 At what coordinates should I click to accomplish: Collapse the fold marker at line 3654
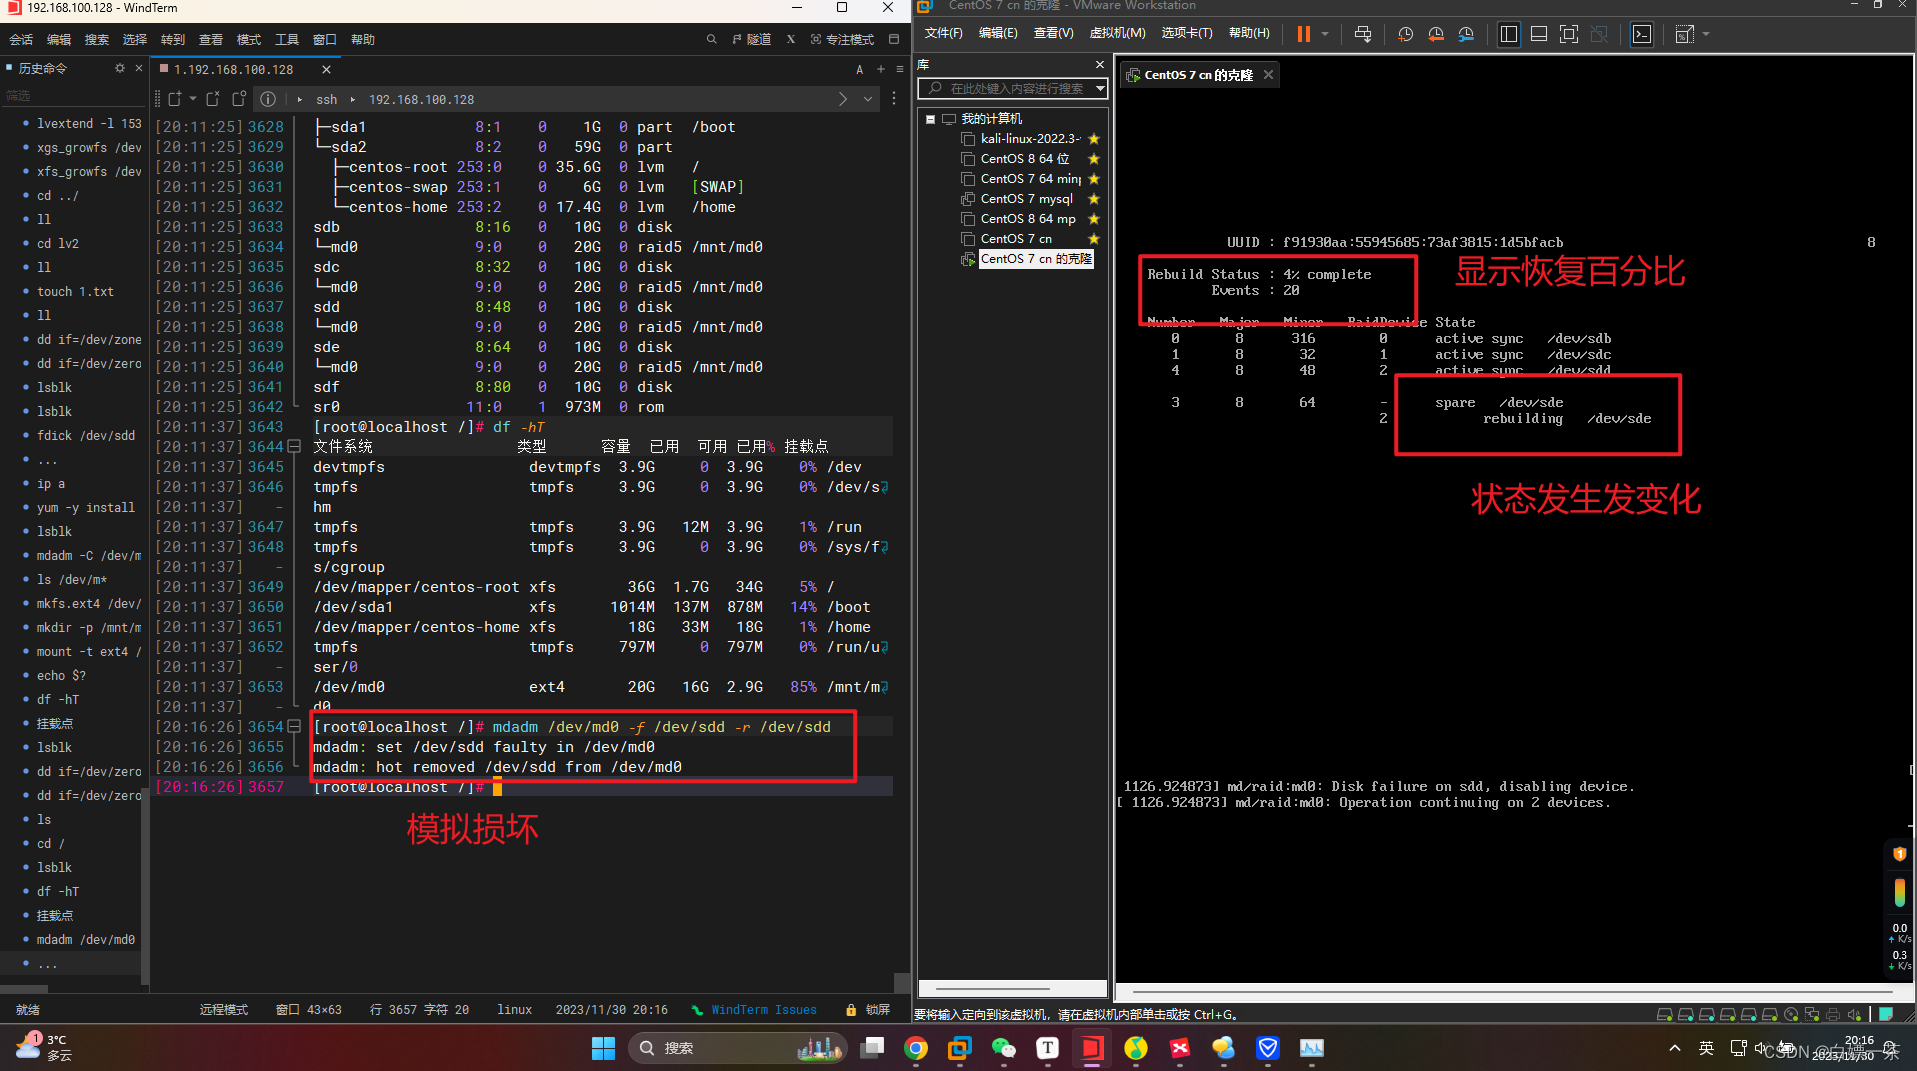(x=294, y=727)
